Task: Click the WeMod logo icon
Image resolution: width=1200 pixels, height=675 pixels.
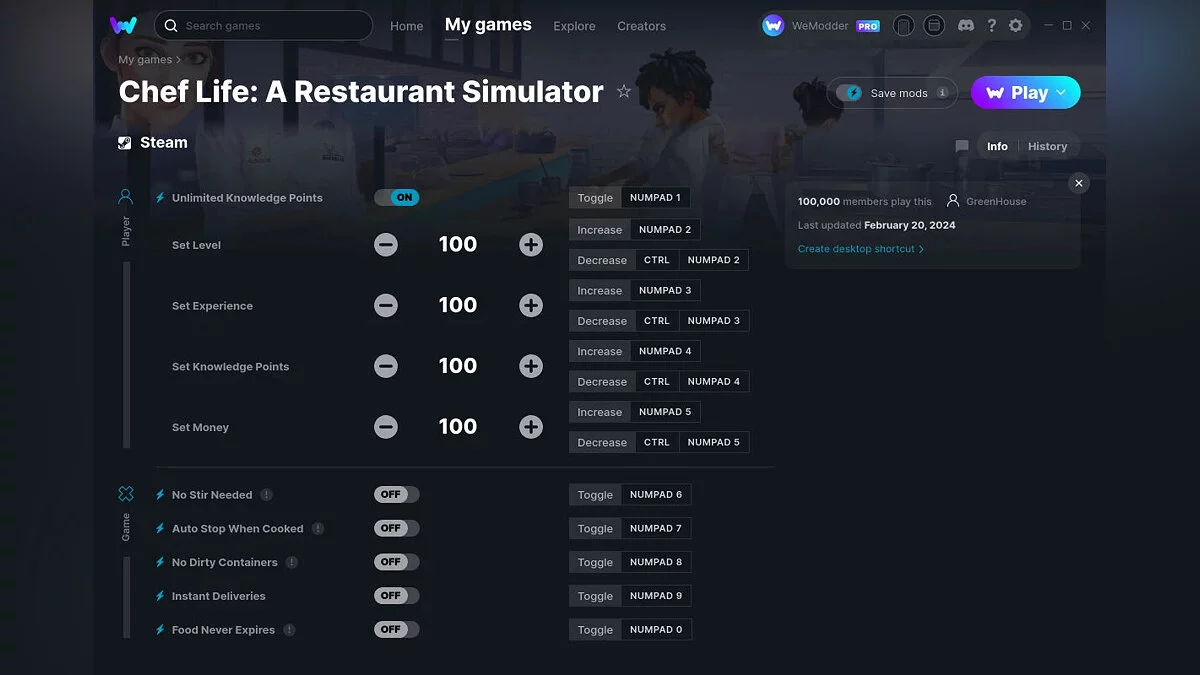Action: coord(123,25)
